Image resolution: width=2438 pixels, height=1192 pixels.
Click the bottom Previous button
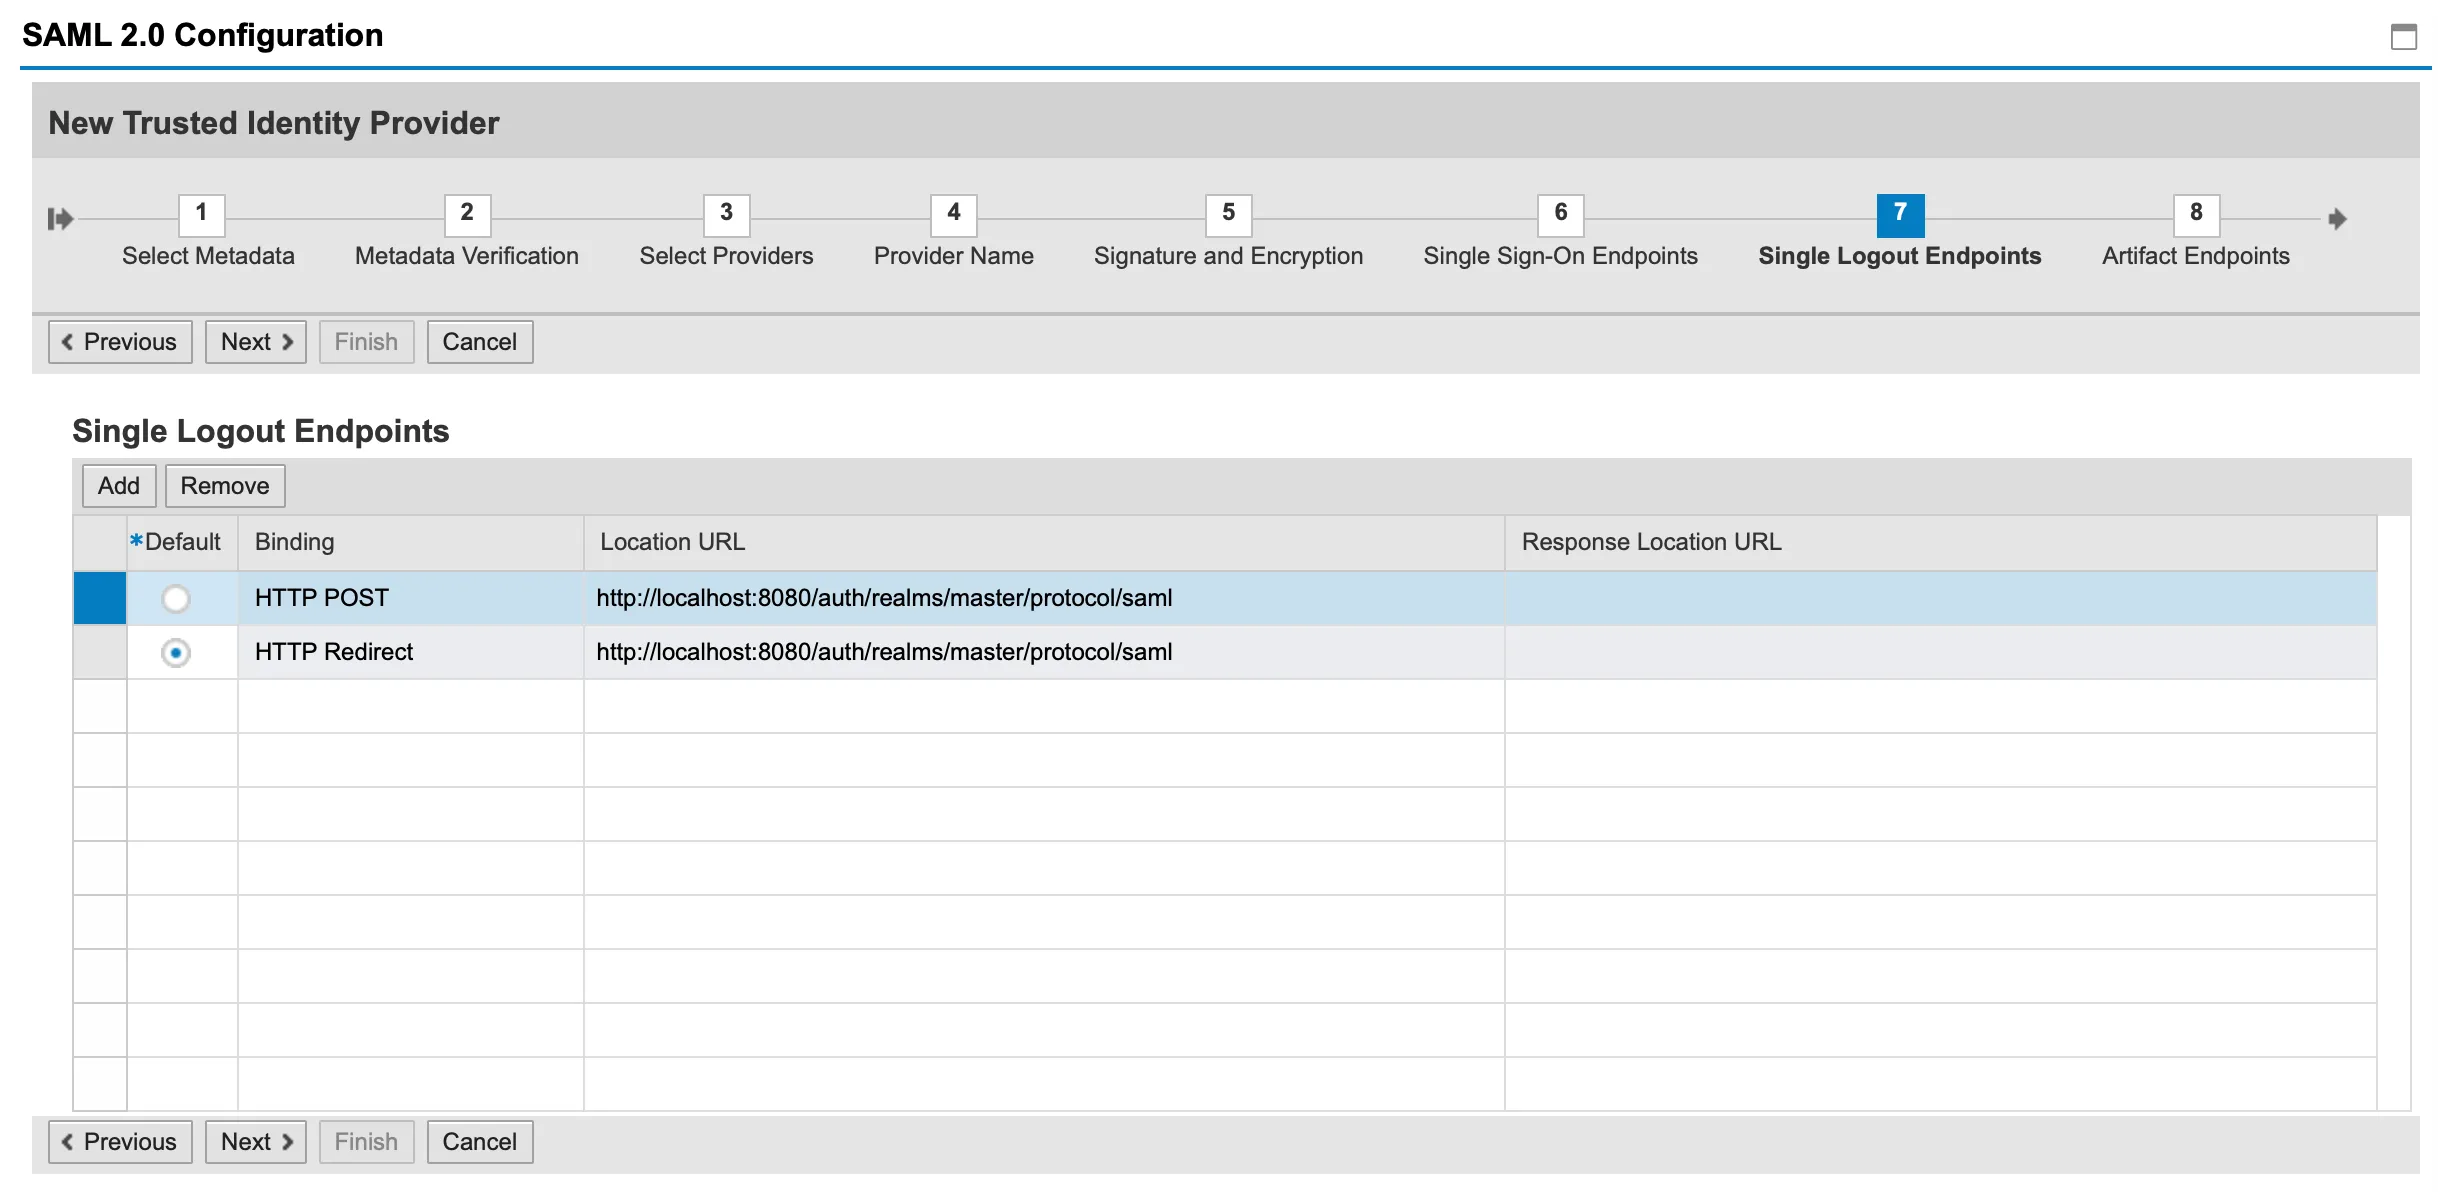(x=120, y=1142)
